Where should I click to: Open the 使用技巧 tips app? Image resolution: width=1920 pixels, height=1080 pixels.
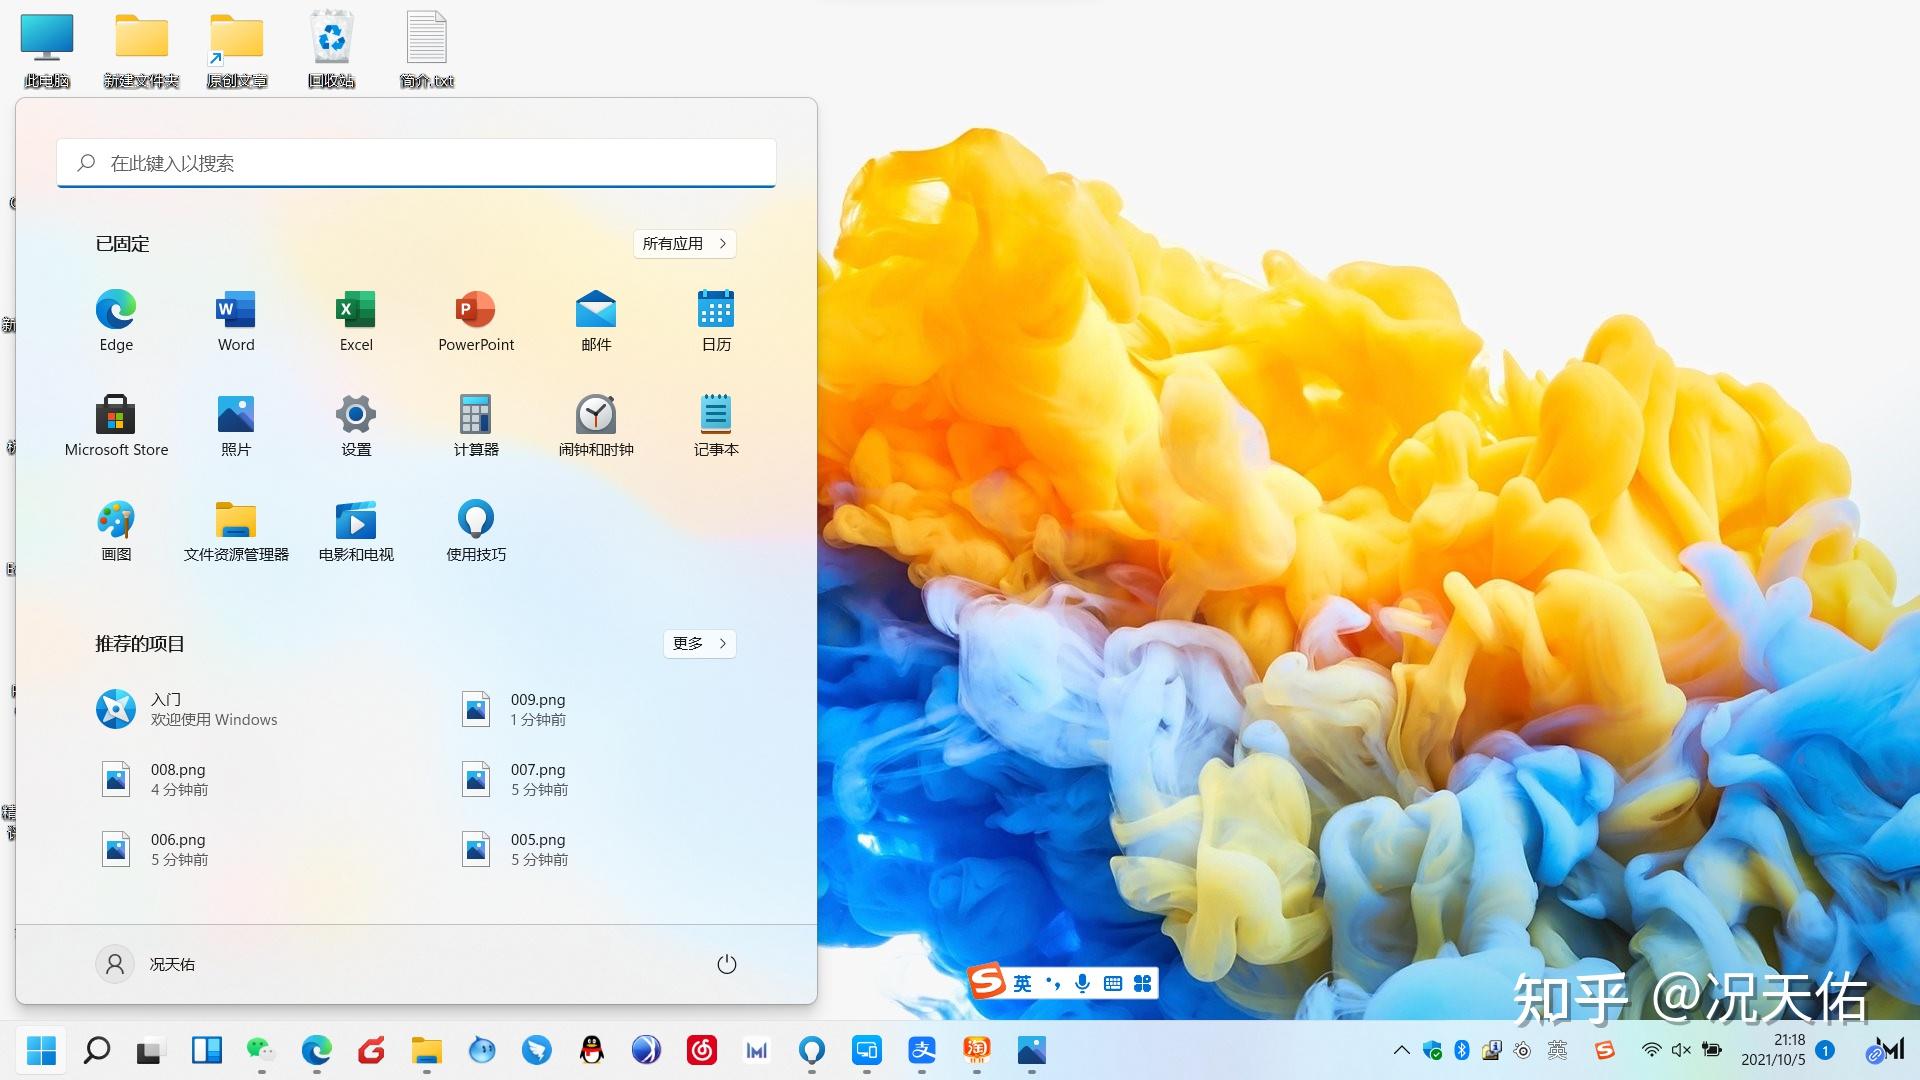[x=476, y=531]
